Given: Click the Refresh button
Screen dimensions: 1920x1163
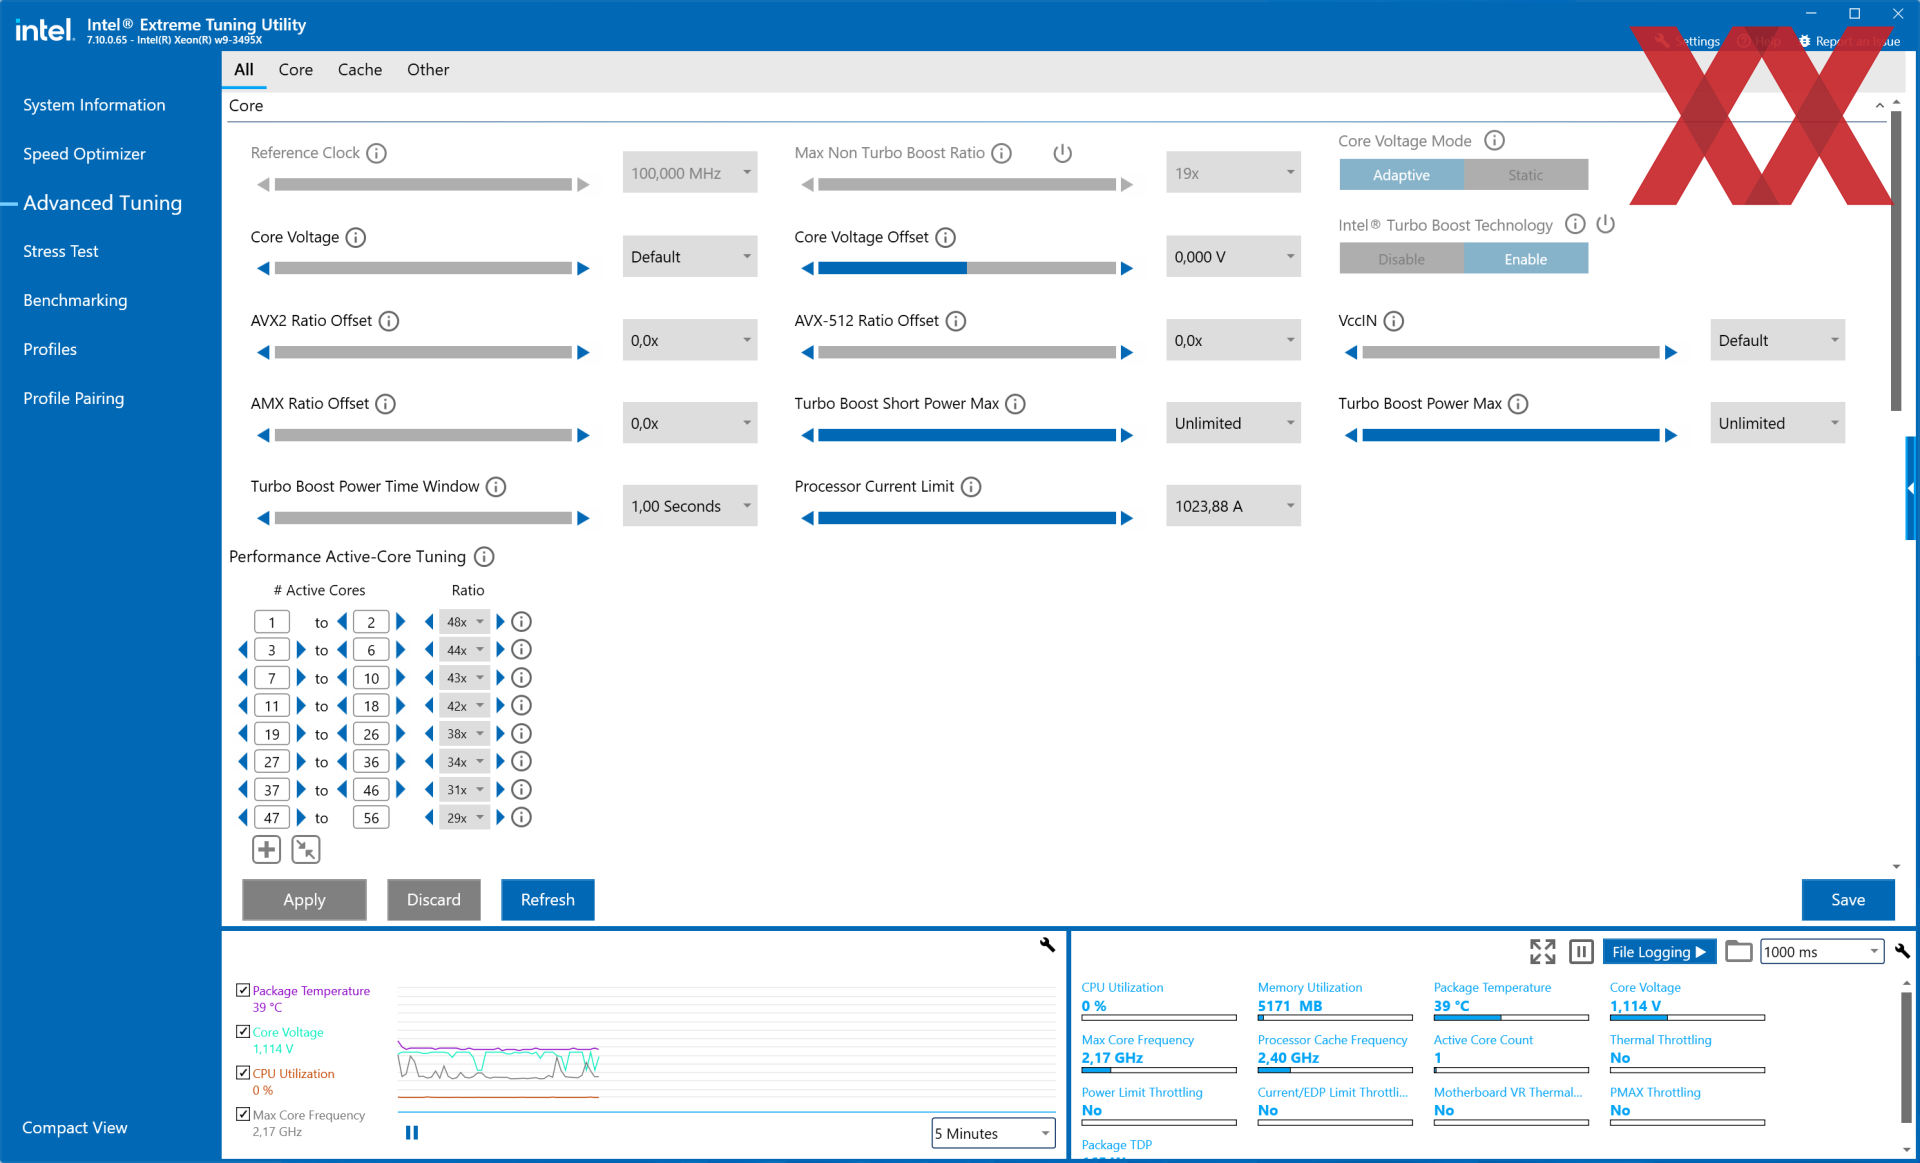Looking at the screenshot, I should pos(548,900).
